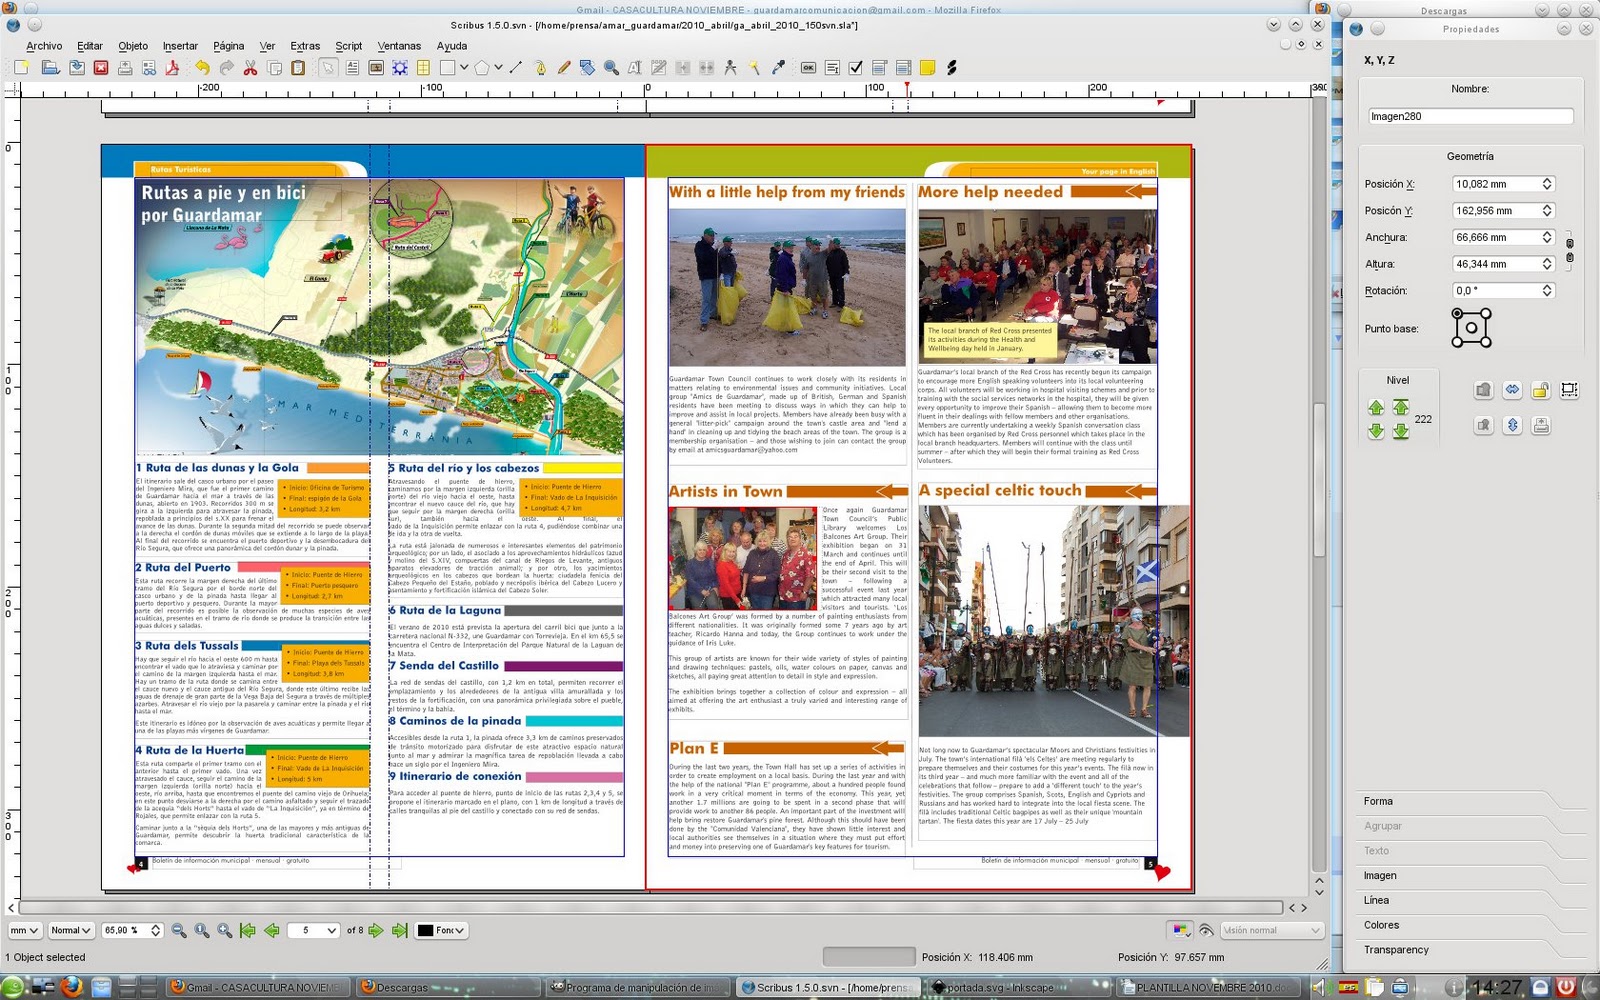The height and width of the screenshot is (1000, 1600).
Task: Open the mm units dropdown
Action: 24,930
